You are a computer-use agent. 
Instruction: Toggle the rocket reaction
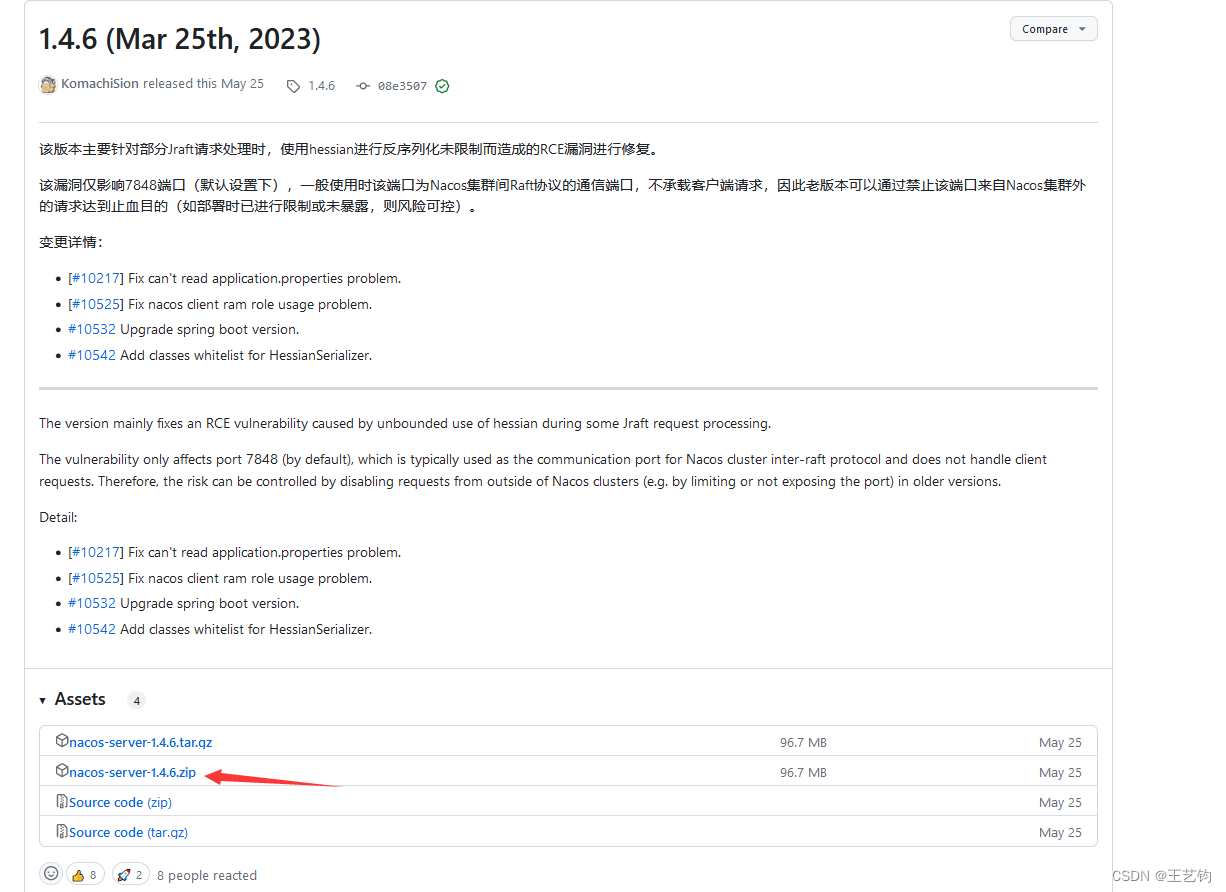click(x=130, y=872)
